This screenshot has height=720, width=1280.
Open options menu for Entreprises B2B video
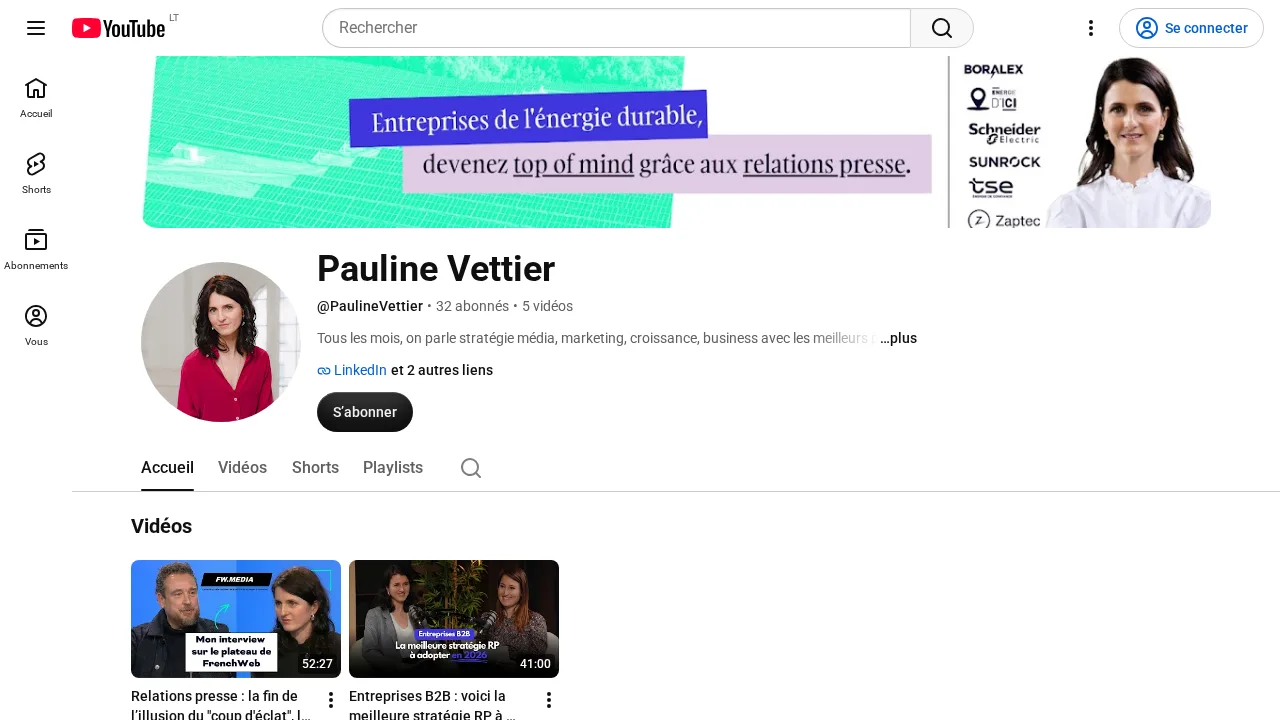coord(548,700)
